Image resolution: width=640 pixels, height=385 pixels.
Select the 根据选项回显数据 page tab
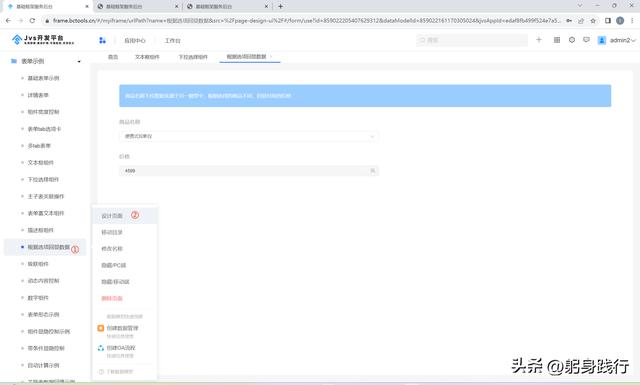point(247,57)
